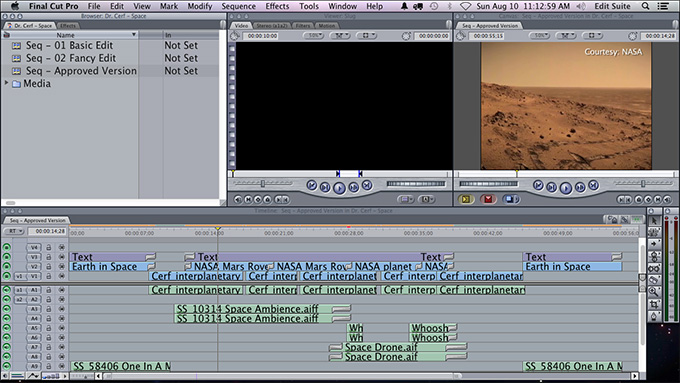Toggle V2 track visibility
This screenshot has height=383, width=680.
pos(7,266)
